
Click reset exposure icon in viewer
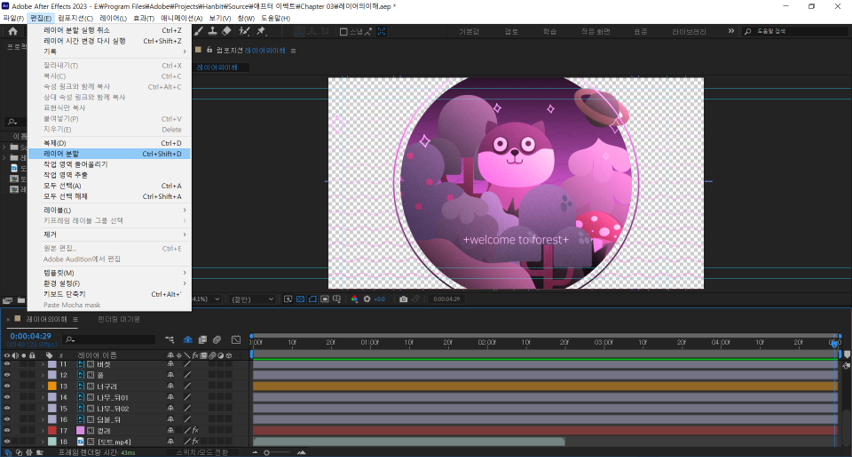point(367,299)
